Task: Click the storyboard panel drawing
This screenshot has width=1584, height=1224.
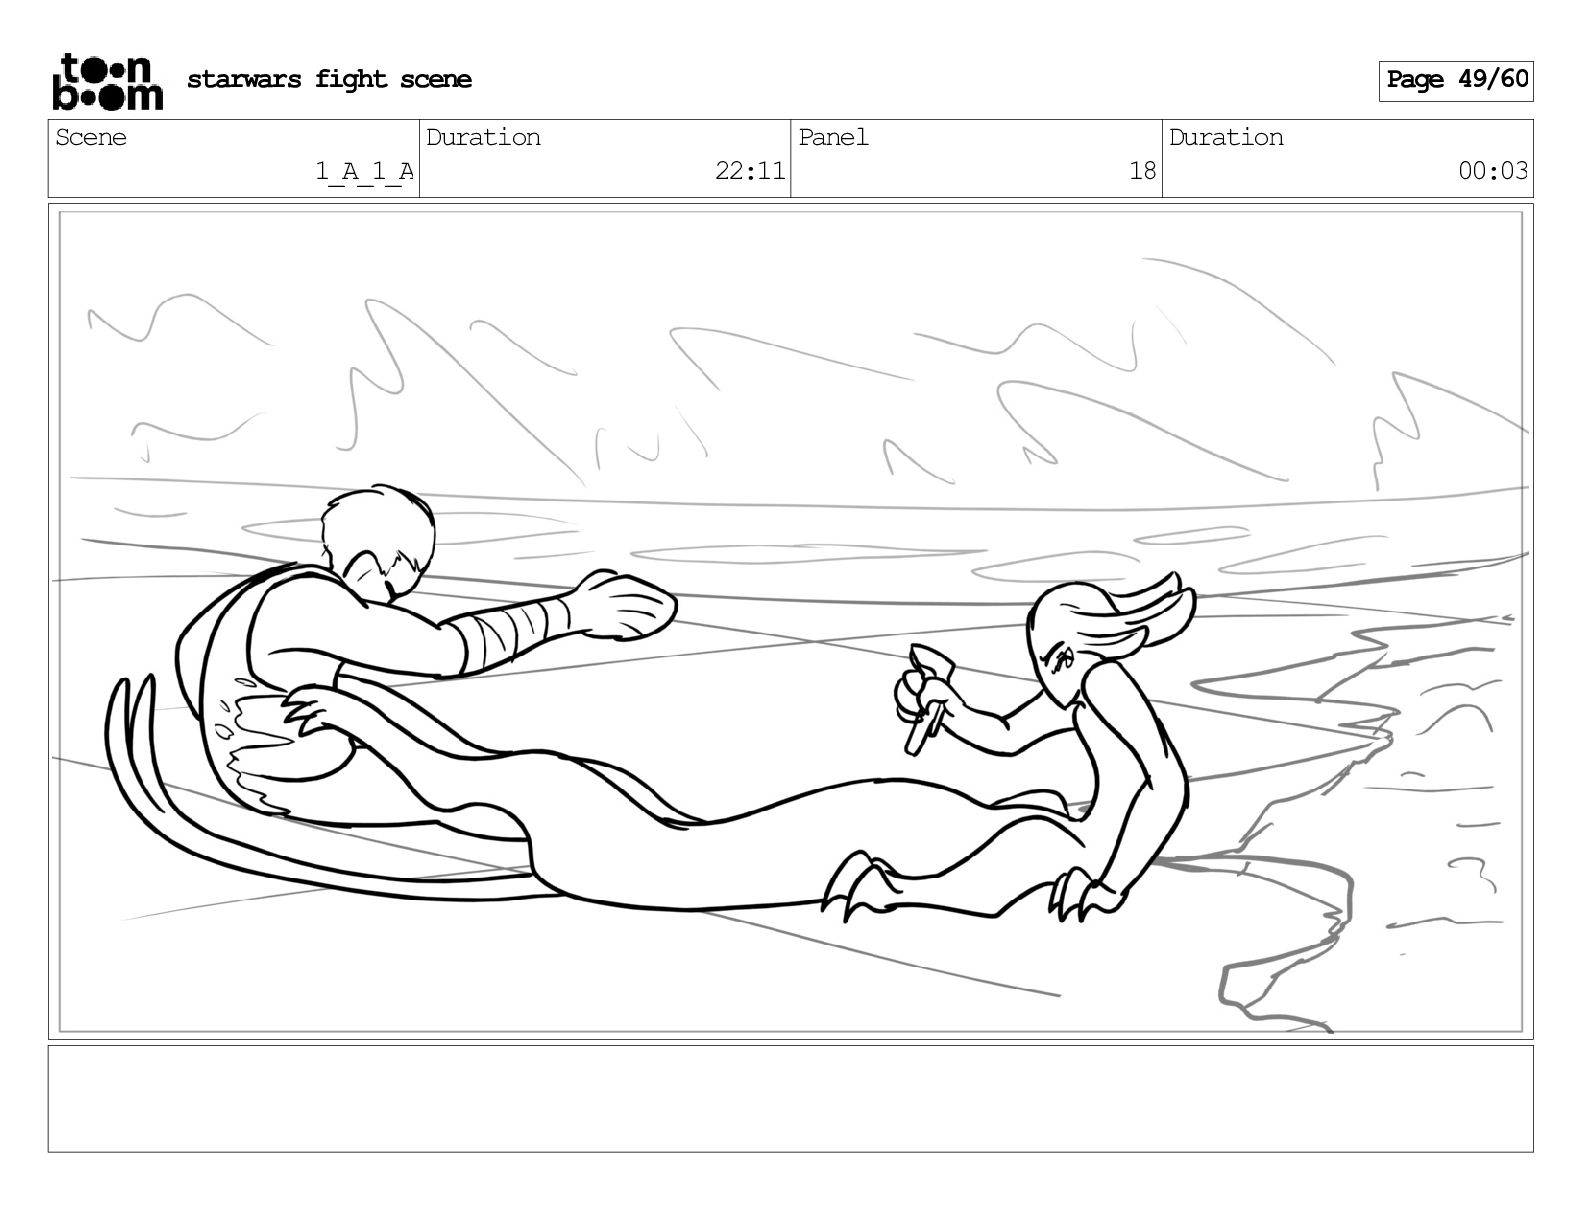Action: coord(791,622)
